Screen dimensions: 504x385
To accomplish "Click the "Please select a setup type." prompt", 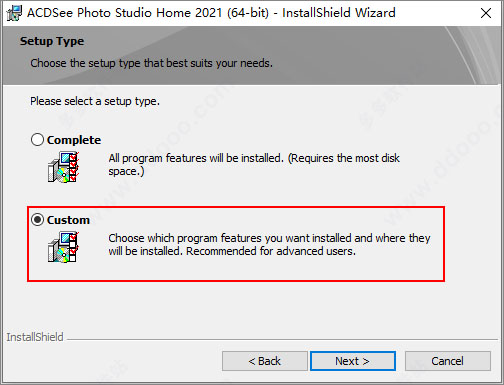I will point(95,101).
